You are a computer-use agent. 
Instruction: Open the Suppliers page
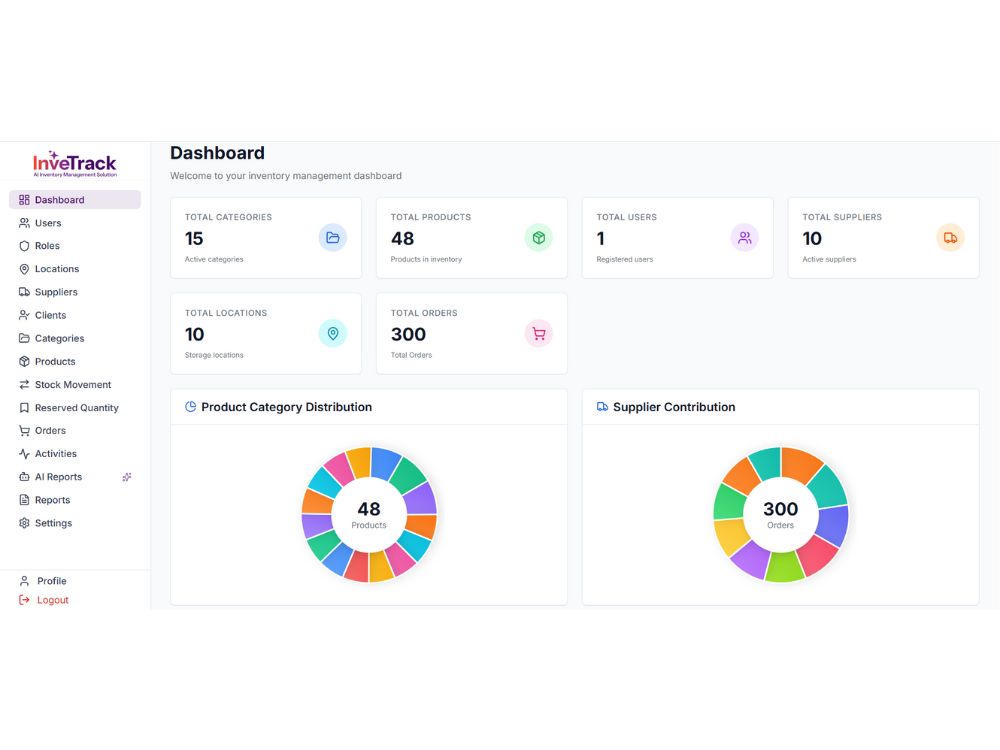pyautogui.click(x=75, y=292)
